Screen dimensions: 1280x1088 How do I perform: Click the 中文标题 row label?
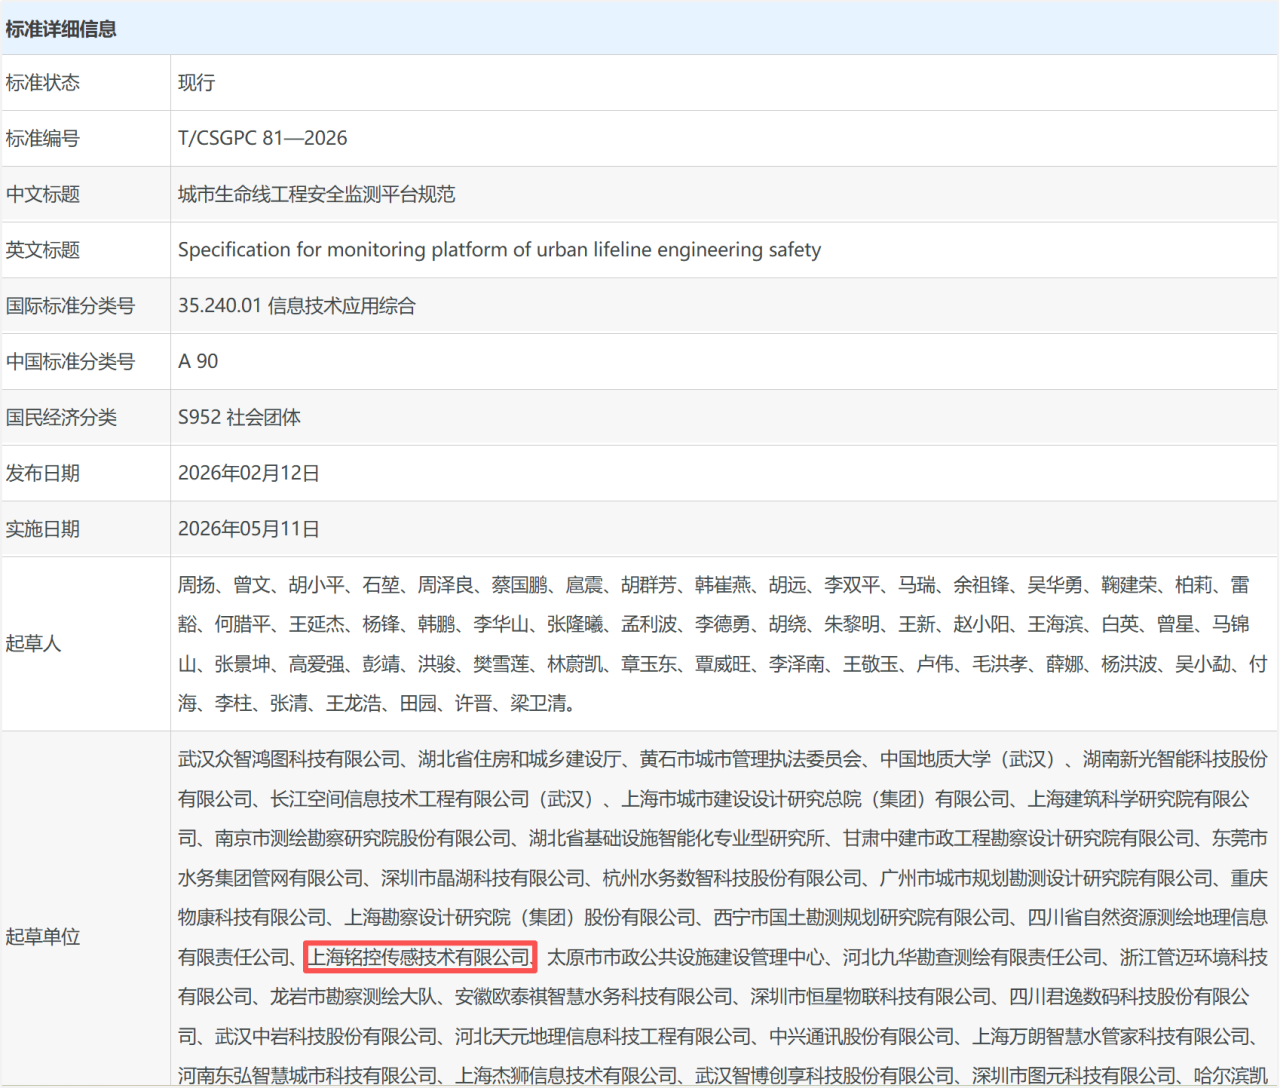(43, 194)
